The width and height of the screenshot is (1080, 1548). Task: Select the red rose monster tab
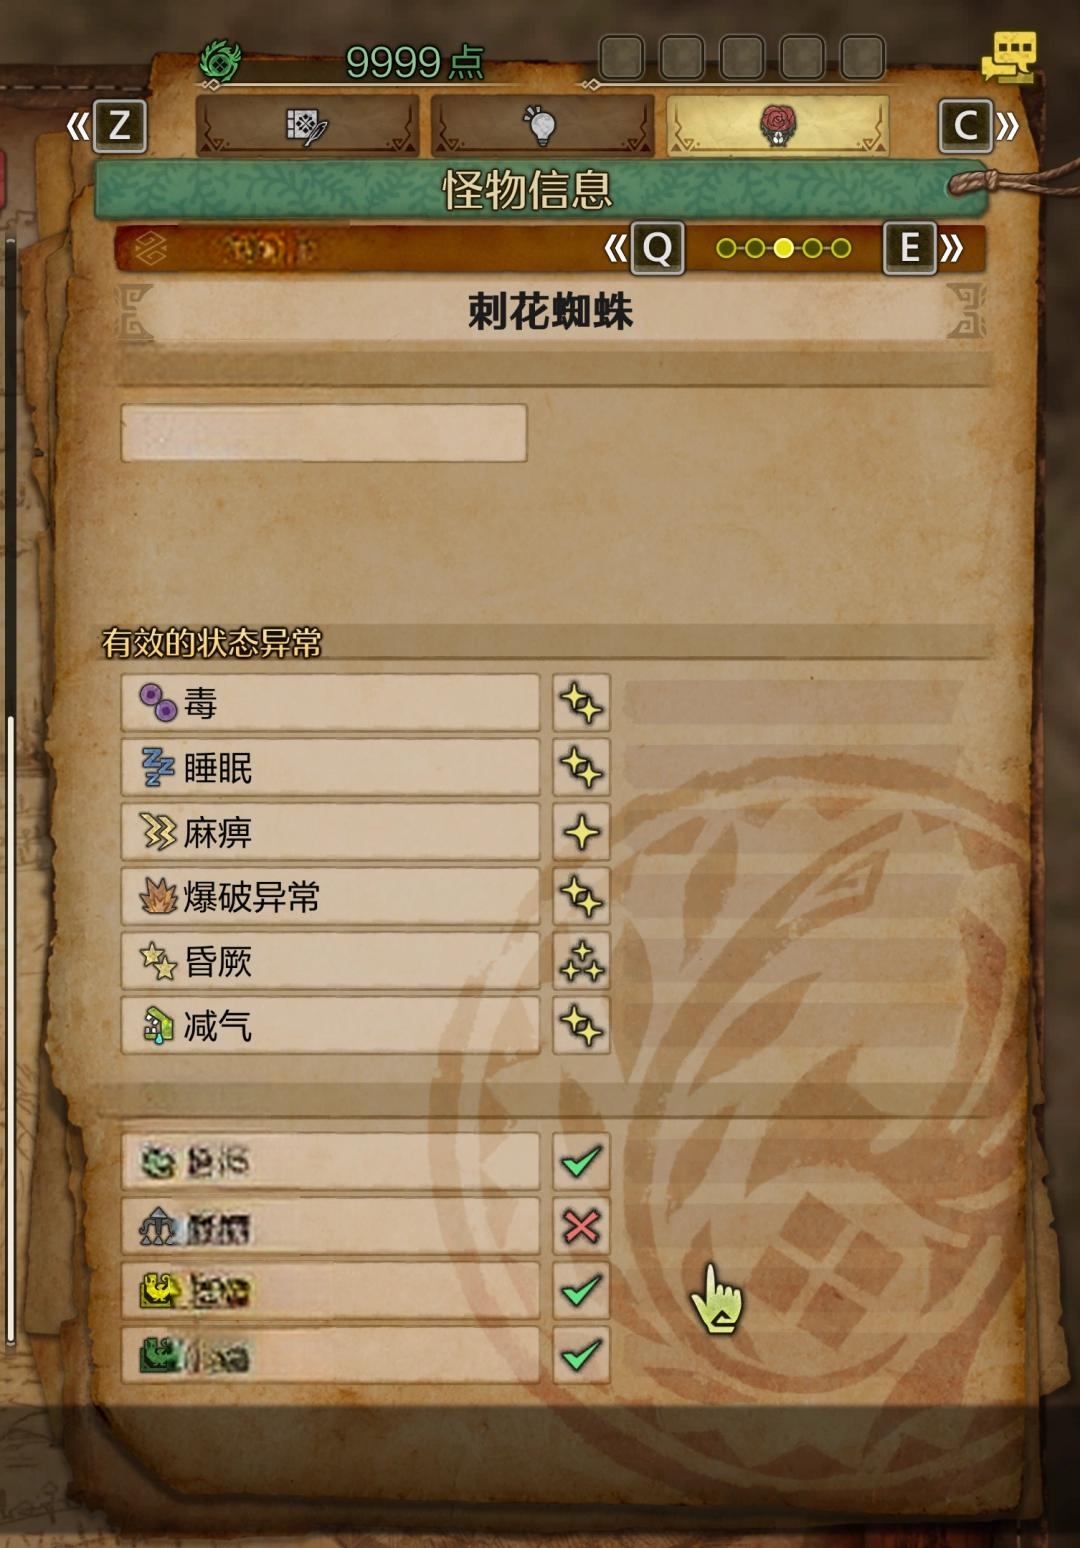(778, 126)
